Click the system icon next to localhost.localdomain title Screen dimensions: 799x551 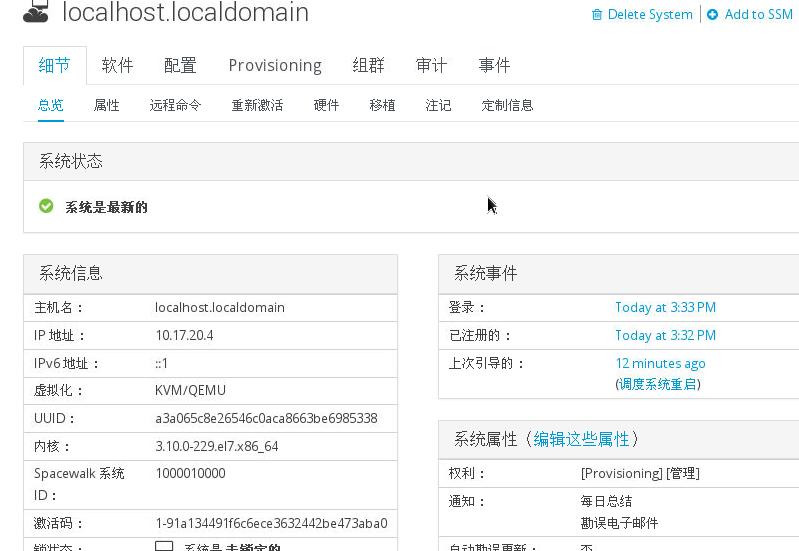point(36,11)
